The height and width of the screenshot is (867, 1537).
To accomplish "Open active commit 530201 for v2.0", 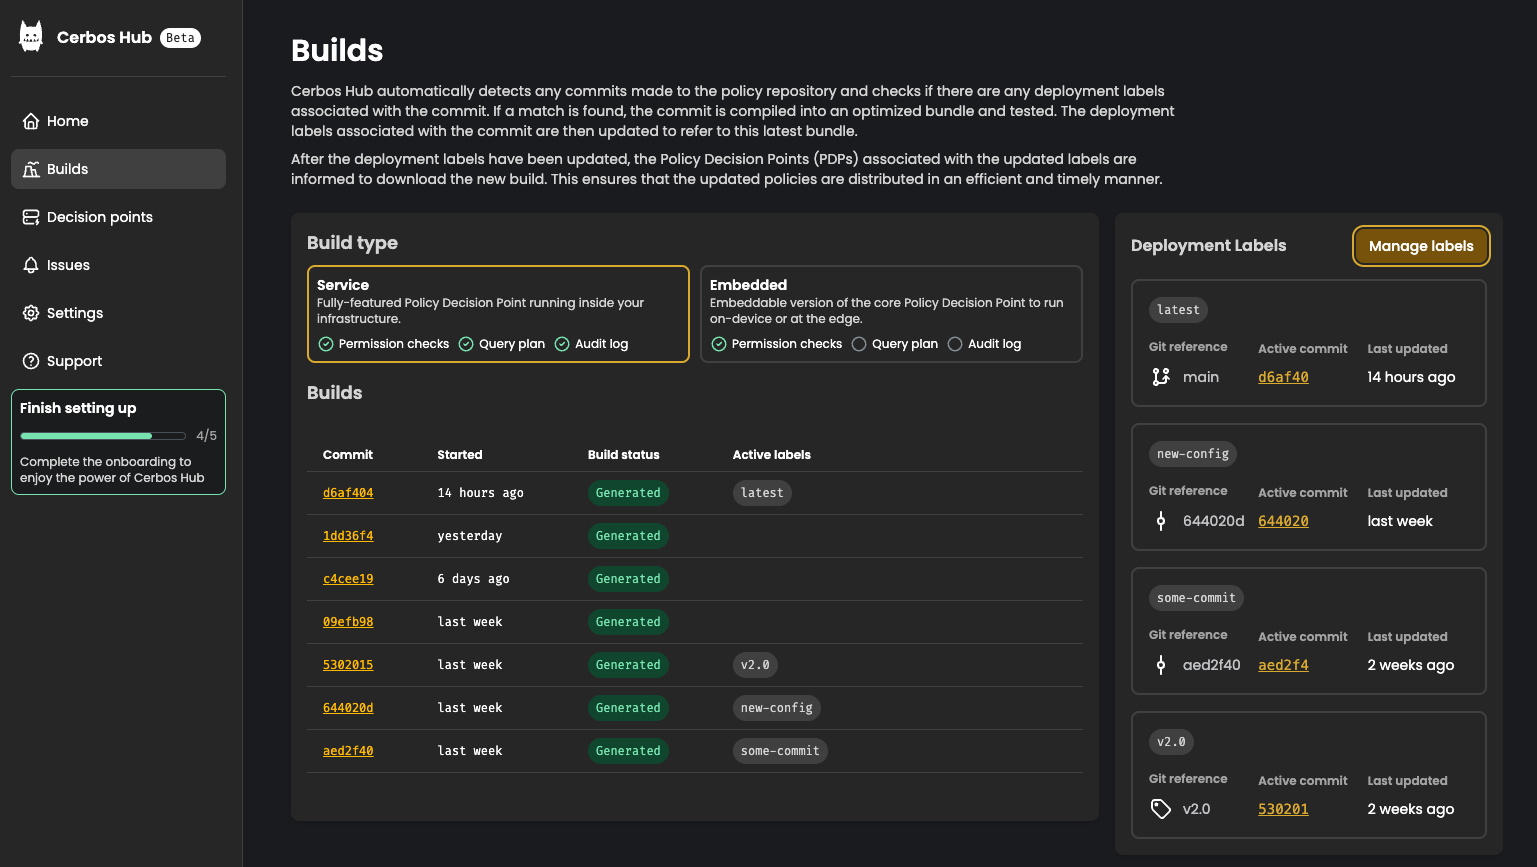I will click(x=1283, y=809).
